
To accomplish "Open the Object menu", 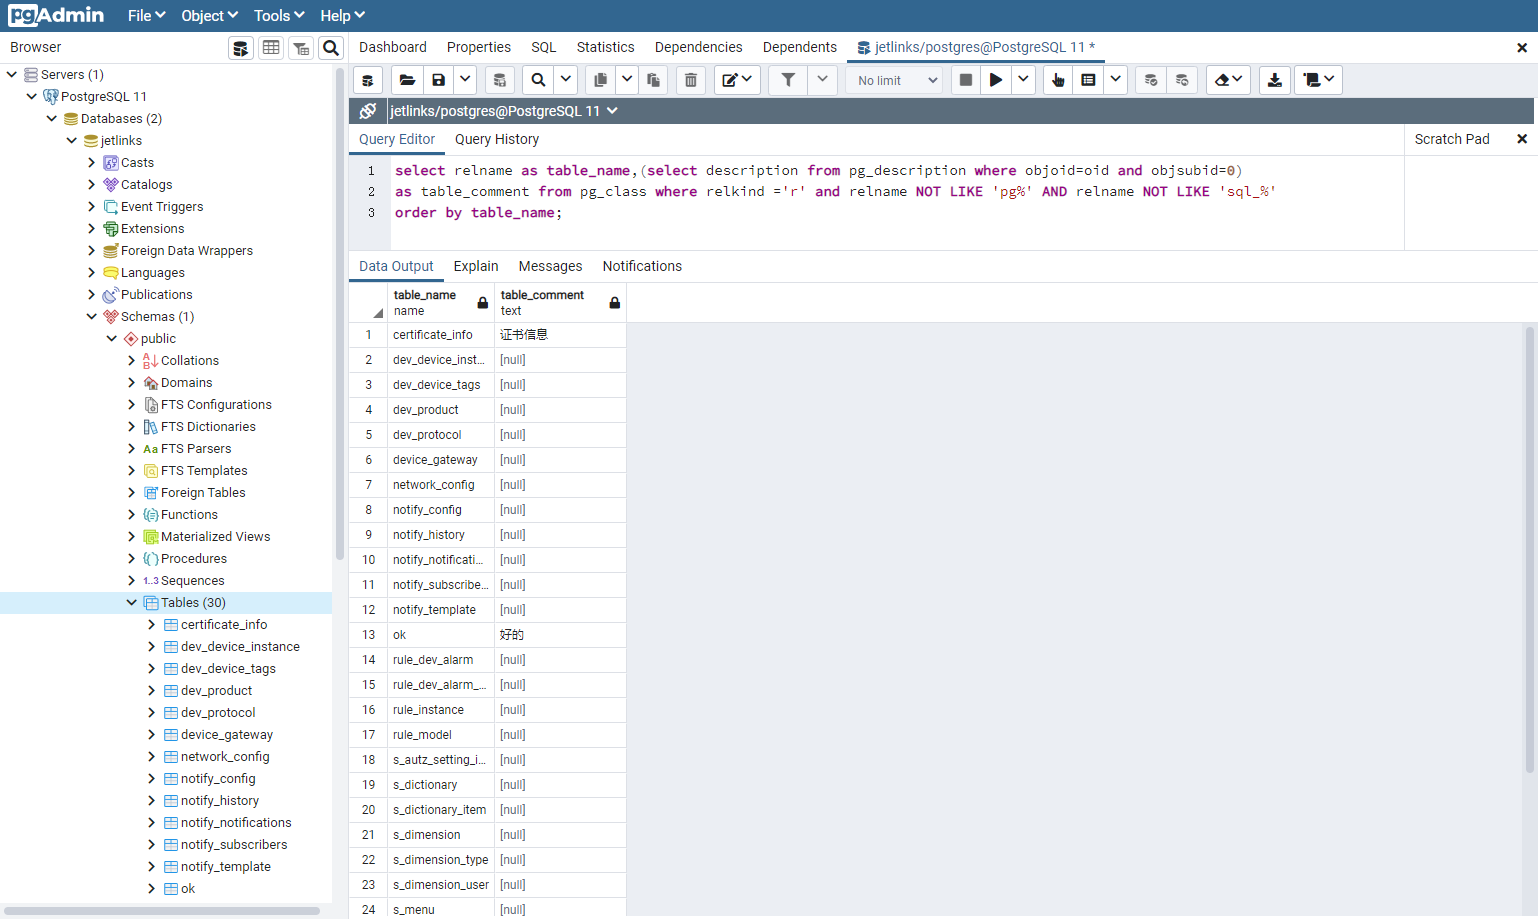I will pos(209,16).
